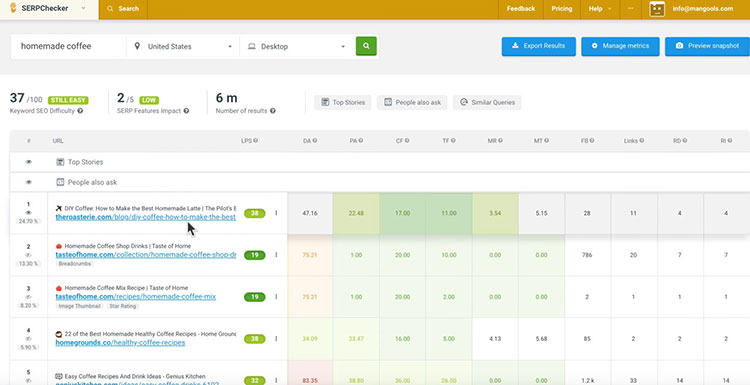Click the Breadcrumbs tag on result 2
The width and height of the screenshot is (750, 385).
76,264
